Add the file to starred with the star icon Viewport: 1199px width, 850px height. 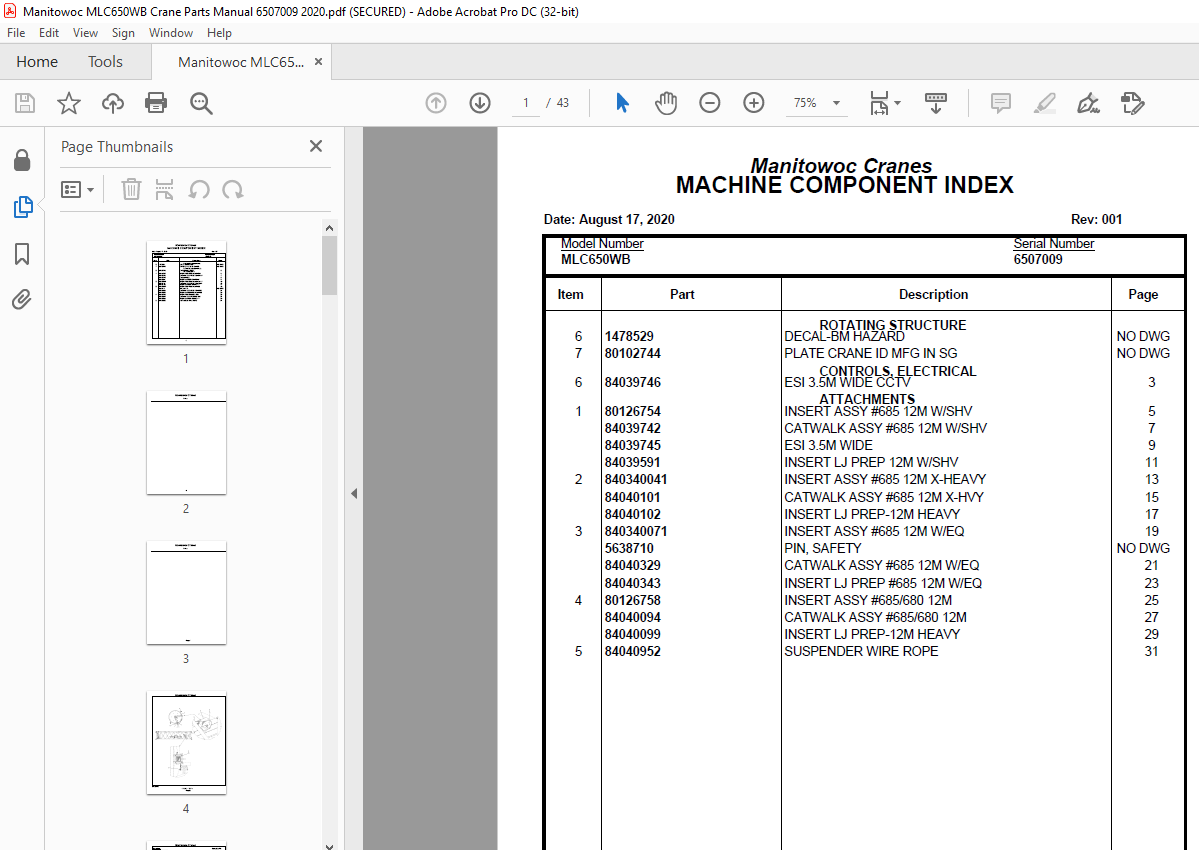pos(69,103)
